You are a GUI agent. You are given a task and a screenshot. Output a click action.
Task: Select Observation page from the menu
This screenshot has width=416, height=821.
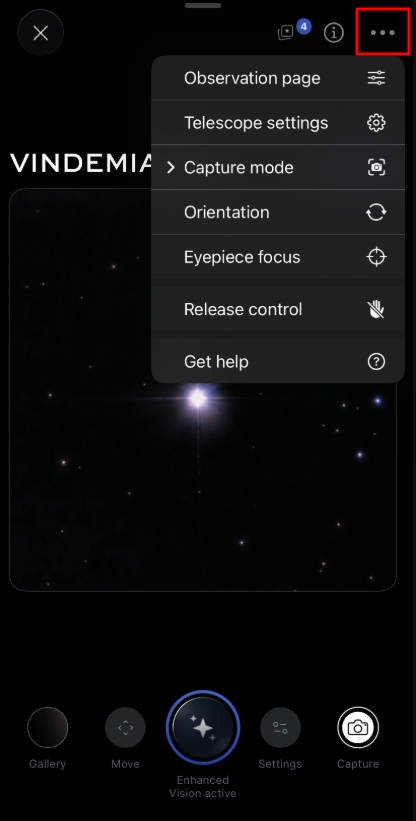[x=278, y=78]
